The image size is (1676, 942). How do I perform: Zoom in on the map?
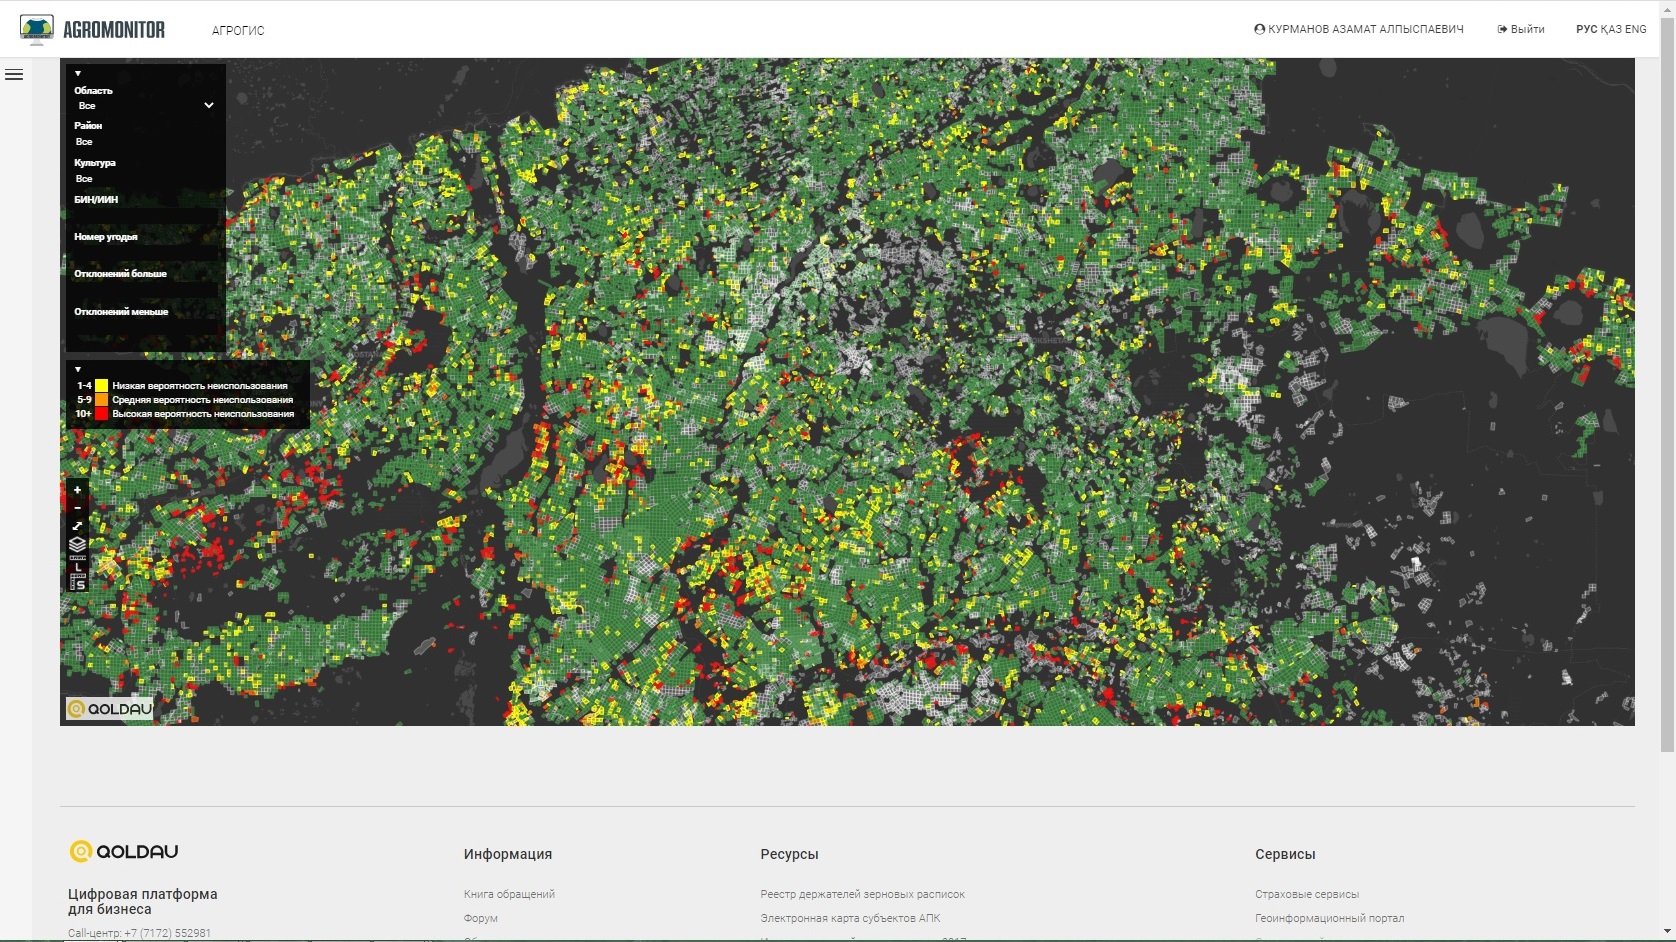(x=77, y=490)
